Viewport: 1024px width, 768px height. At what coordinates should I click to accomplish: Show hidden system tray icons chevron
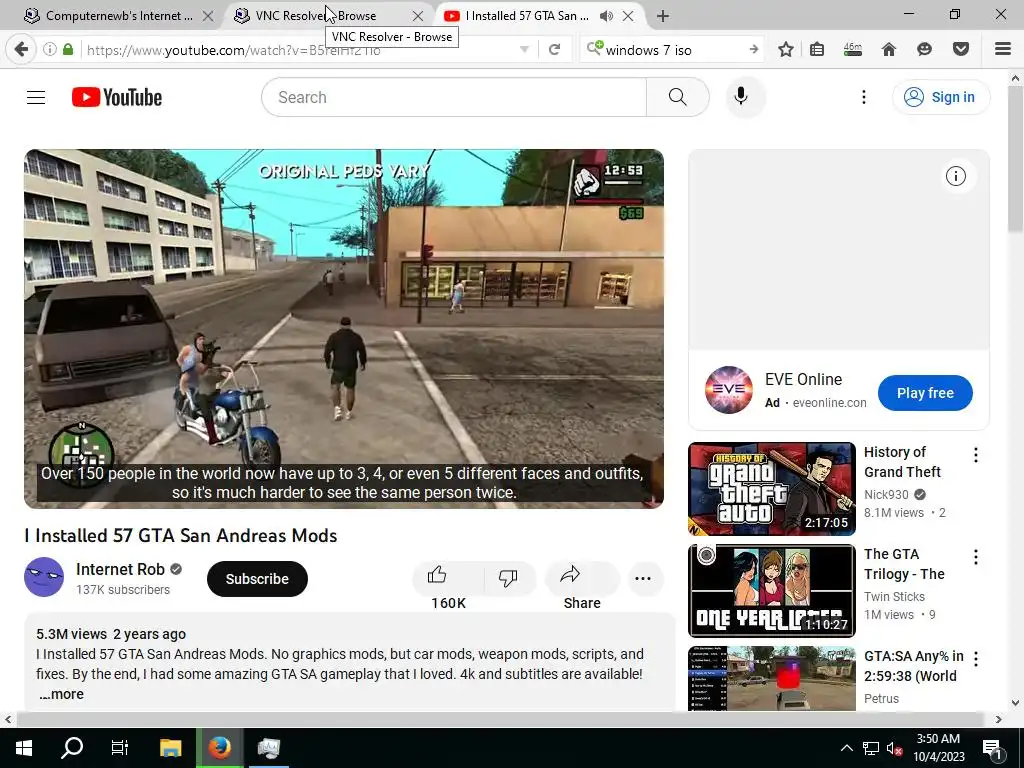pyautogui.click(x=846, y=748)
